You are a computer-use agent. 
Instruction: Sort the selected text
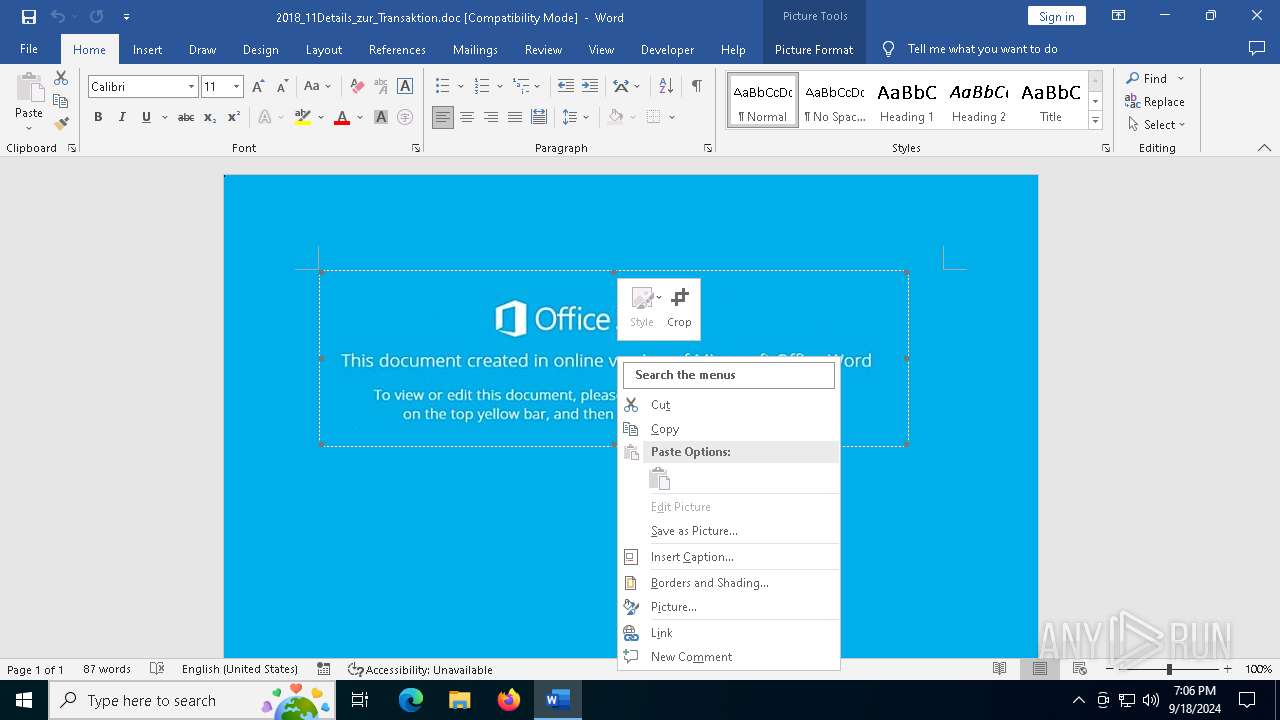666,86
